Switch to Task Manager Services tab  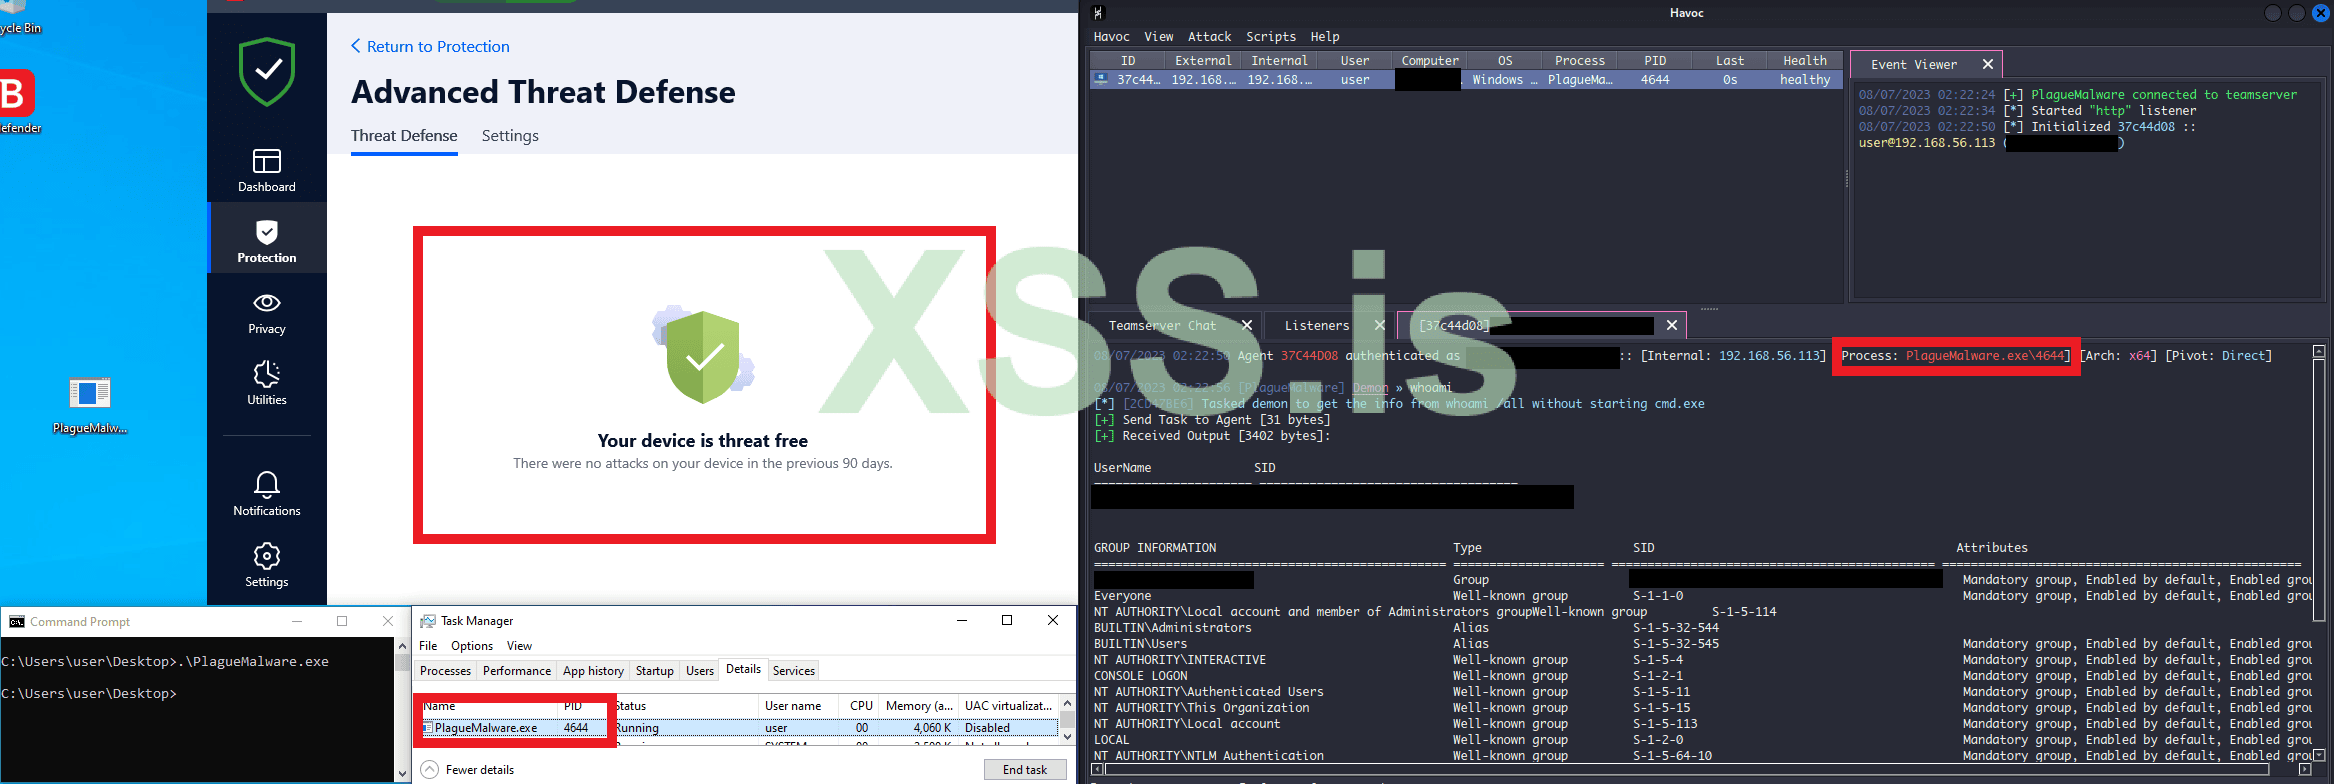794,671
